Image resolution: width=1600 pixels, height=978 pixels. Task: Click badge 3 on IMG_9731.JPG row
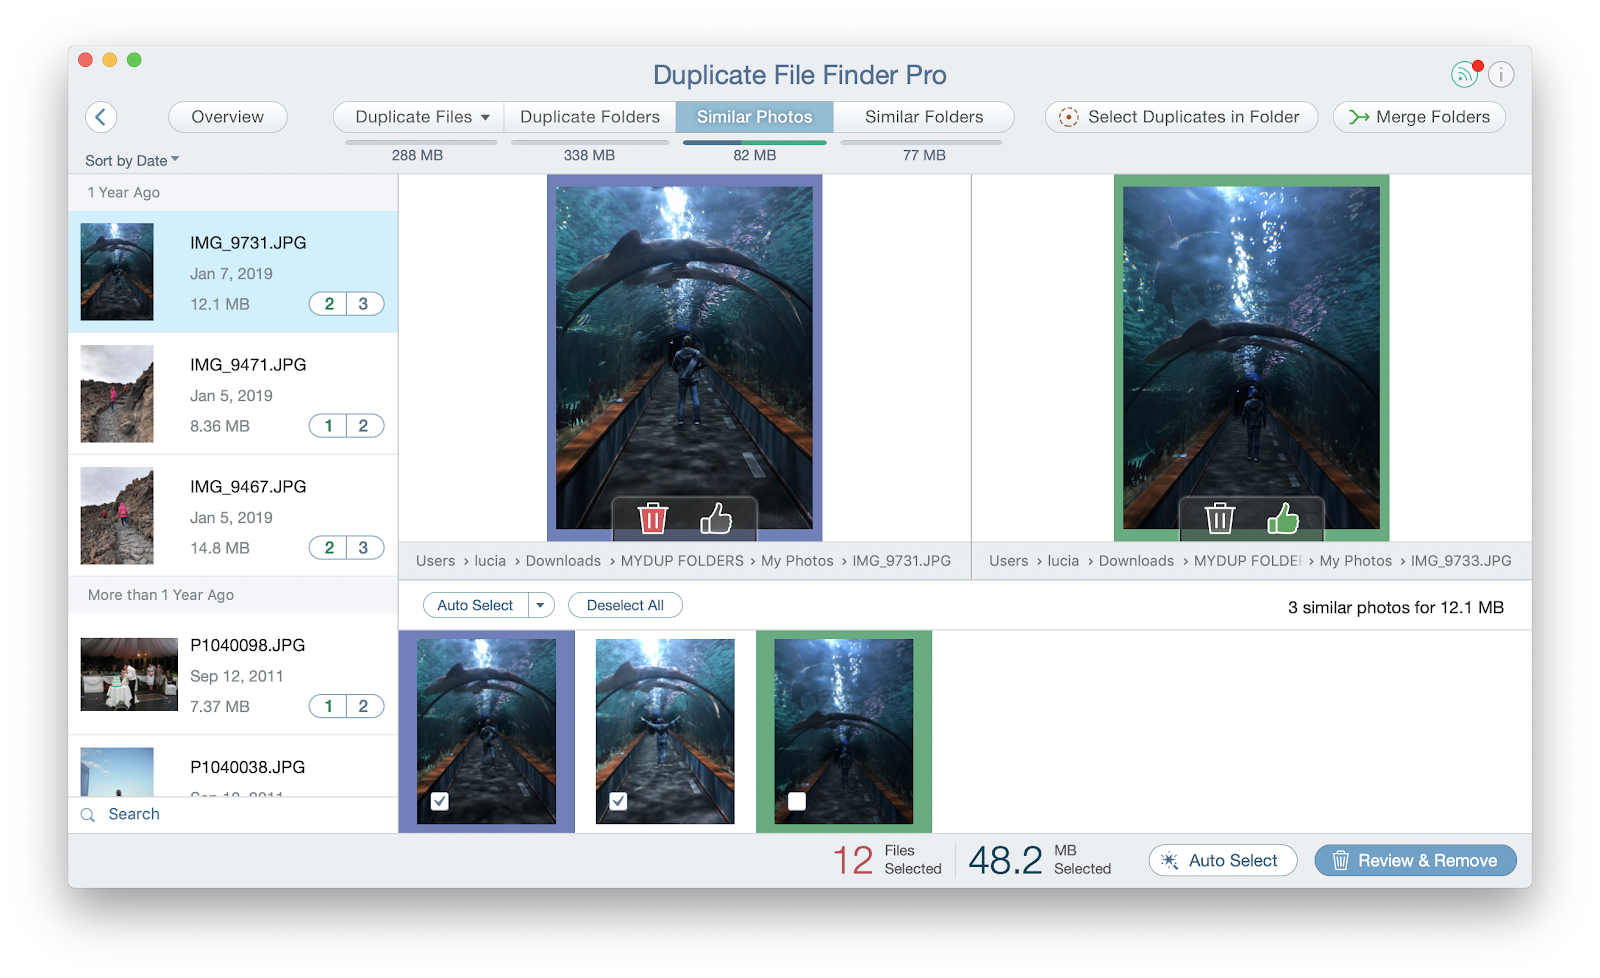click(364, 304)
